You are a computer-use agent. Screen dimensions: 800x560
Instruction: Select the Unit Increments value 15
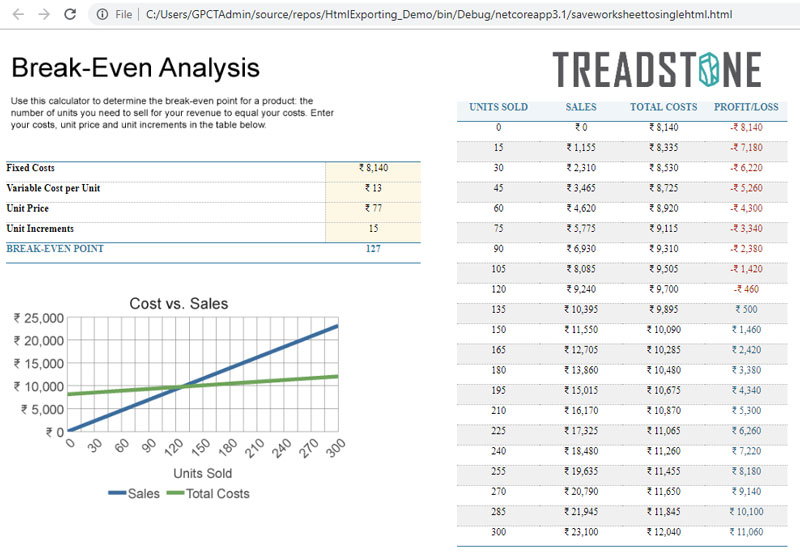click(373, 228)
